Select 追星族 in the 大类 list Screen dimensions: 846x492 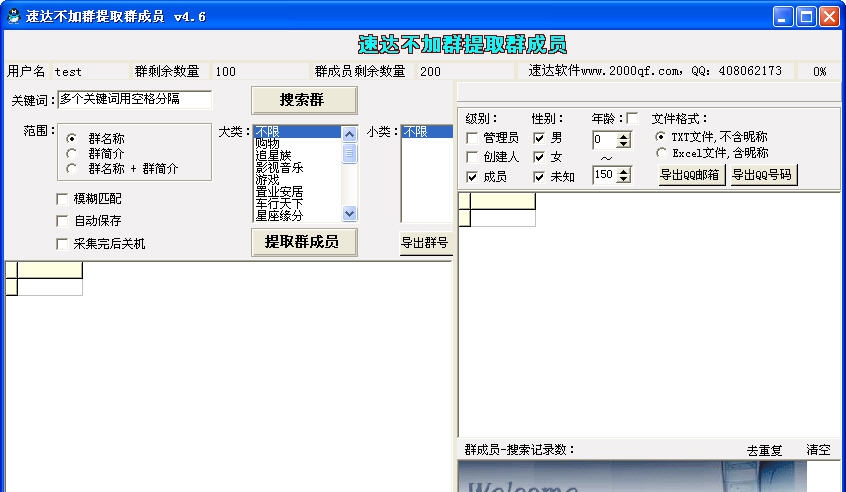tap(297, 155)
